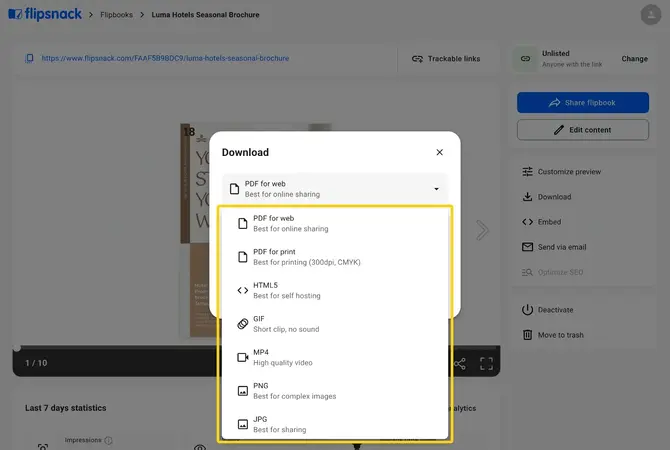
Task: Choose Send via email
Action: pyautogui.click(x=554, y=247)
